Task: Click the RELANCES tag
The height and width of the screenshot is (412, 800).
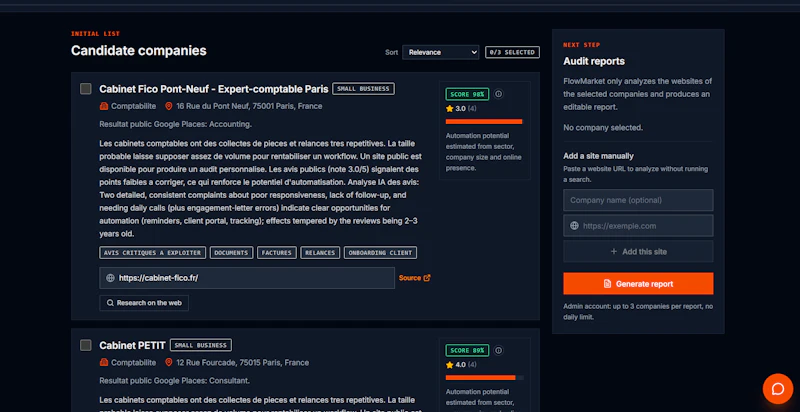Action: [x=320, y=253]
